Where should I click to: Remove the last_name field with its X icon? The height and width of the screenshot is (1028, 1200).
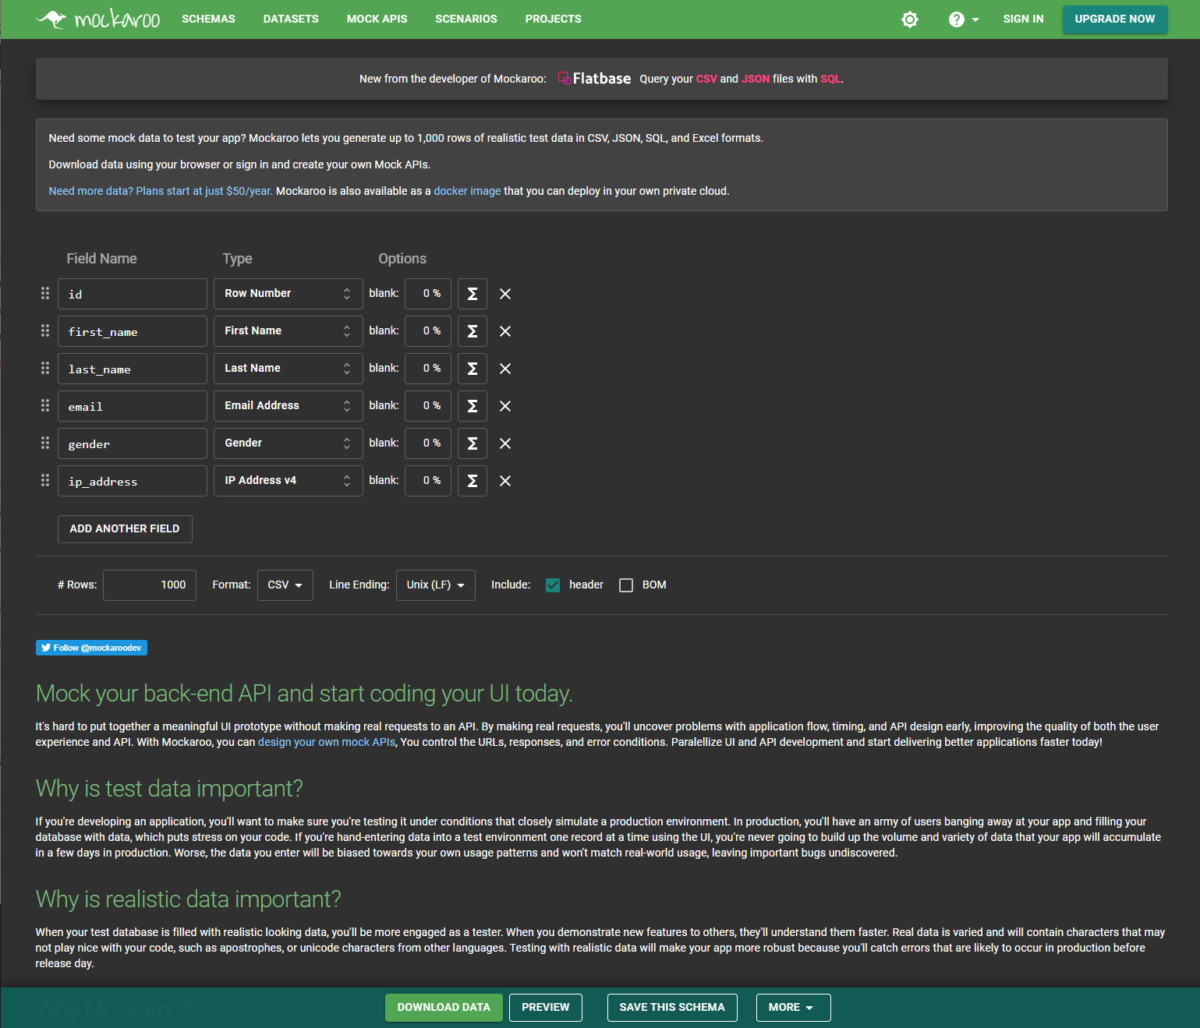click(x=505, y=368)
